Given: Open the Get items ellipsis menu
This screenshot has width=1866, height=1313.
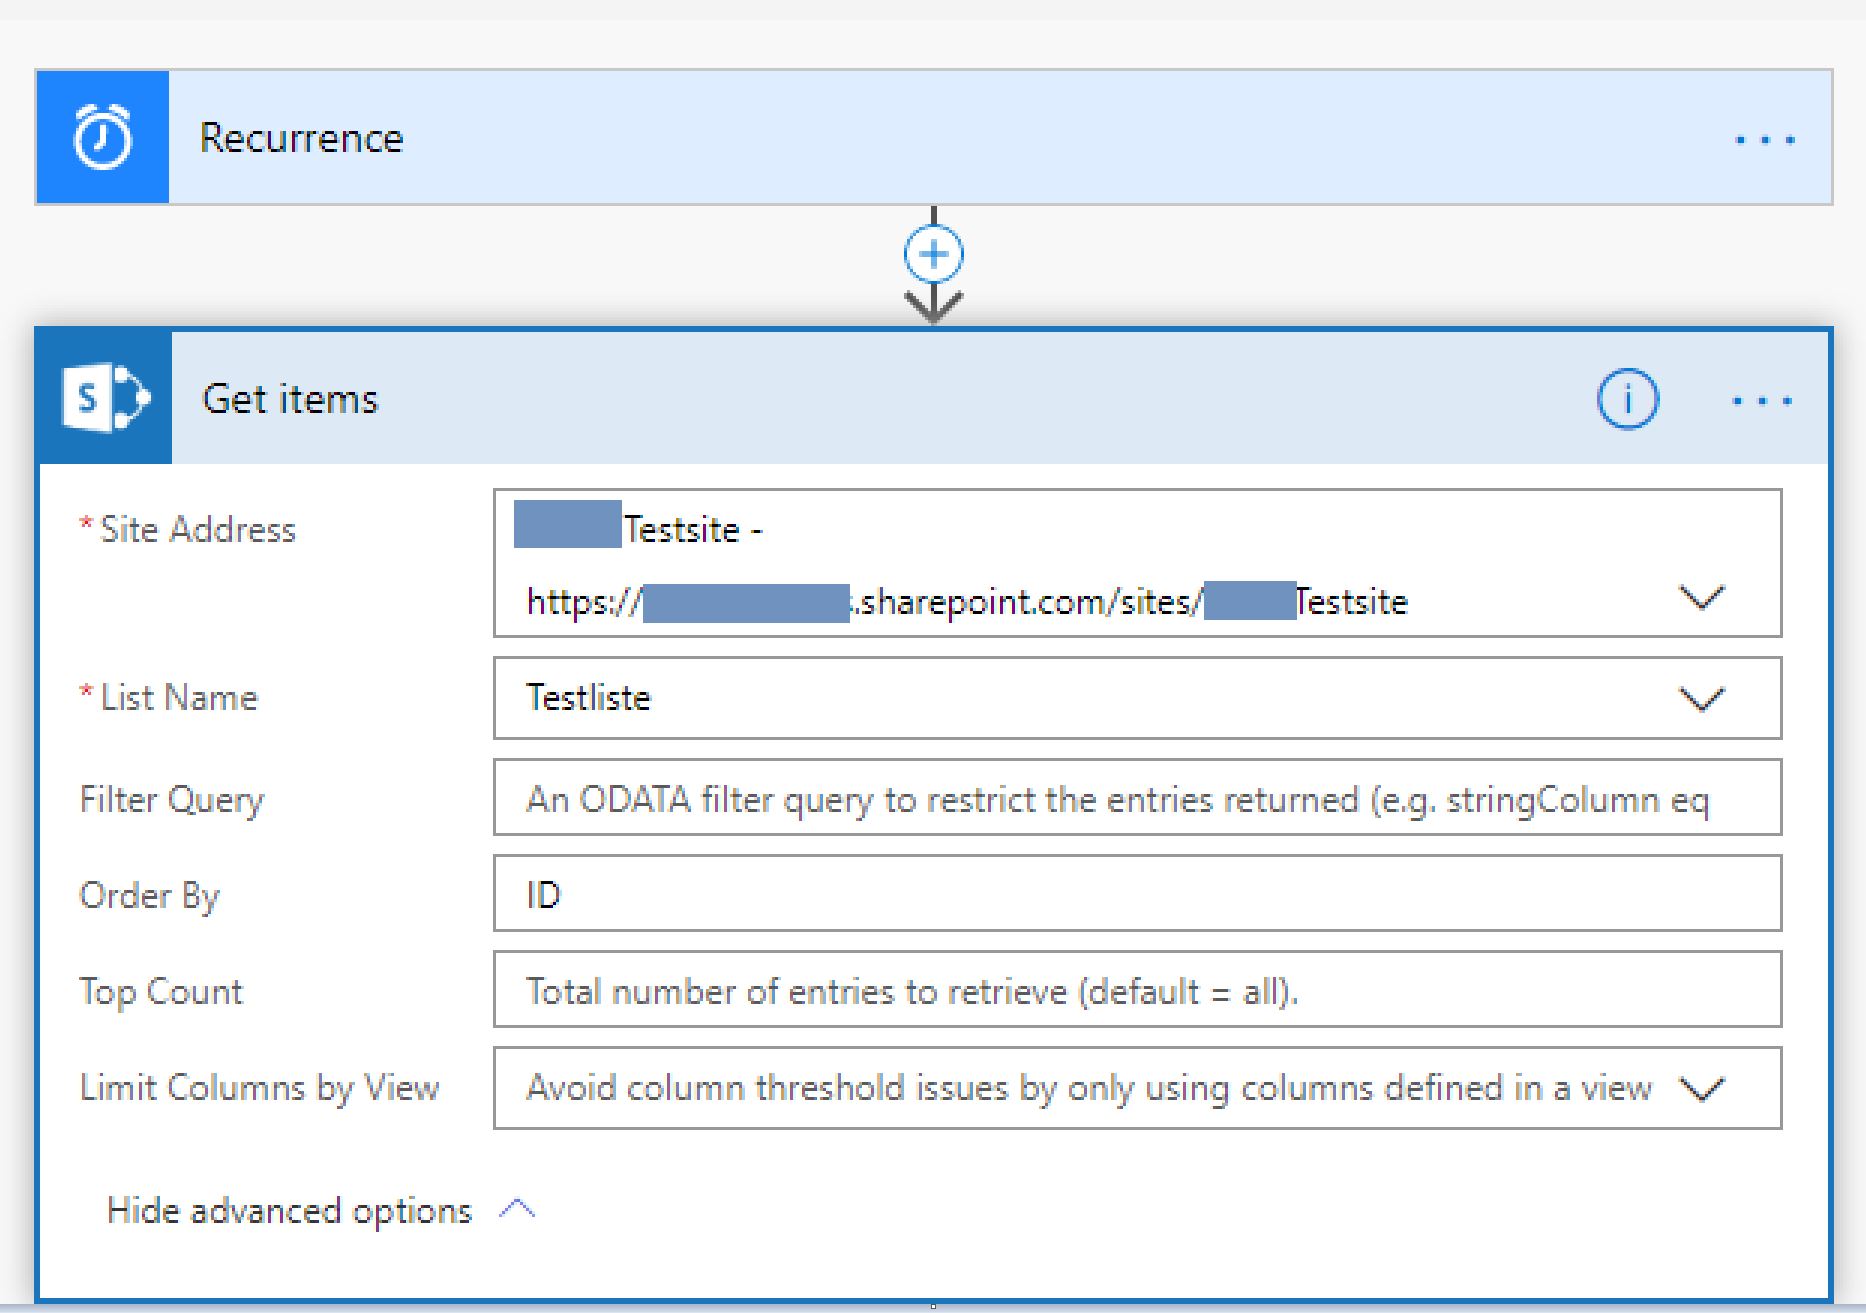Looking at the screenshot, I should tap(1761, 401).
